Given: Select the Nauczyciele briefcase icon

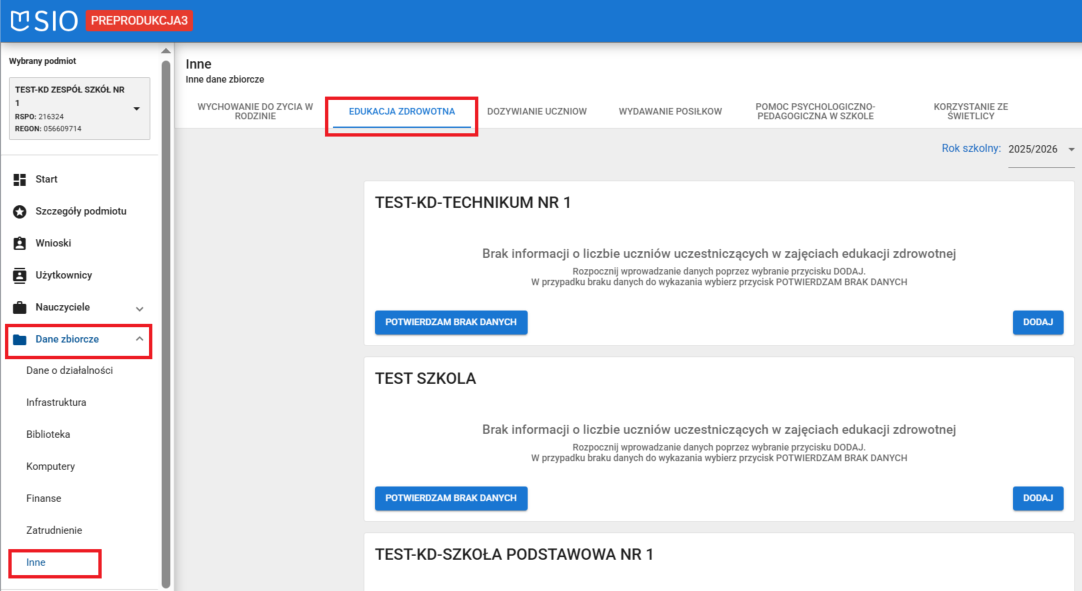Looking at the screenshot, I should tap(17, 307).
